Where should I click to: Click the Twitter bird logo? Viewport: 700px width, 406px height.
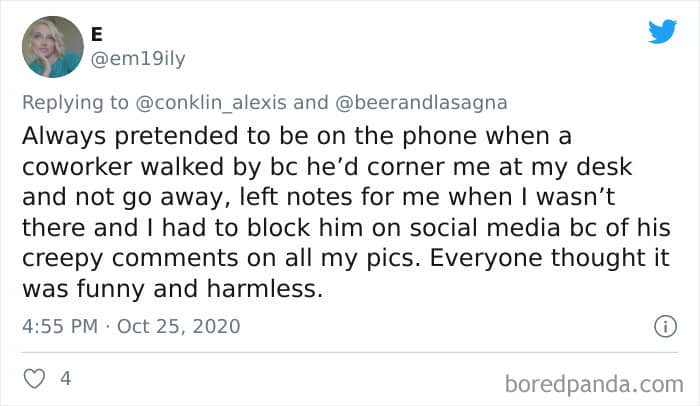click(662, 31)
